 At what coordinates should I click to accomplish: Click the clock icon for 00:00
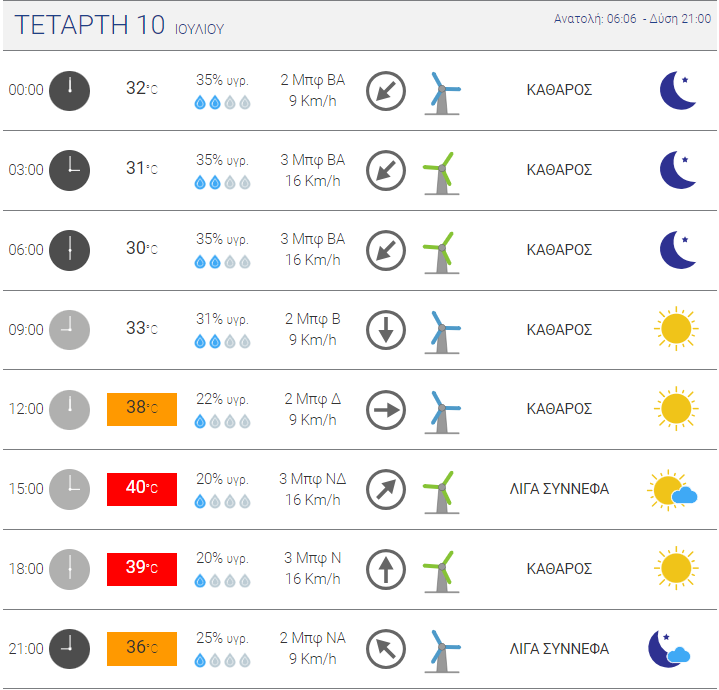pyautogui.click(x=69, y=91)
